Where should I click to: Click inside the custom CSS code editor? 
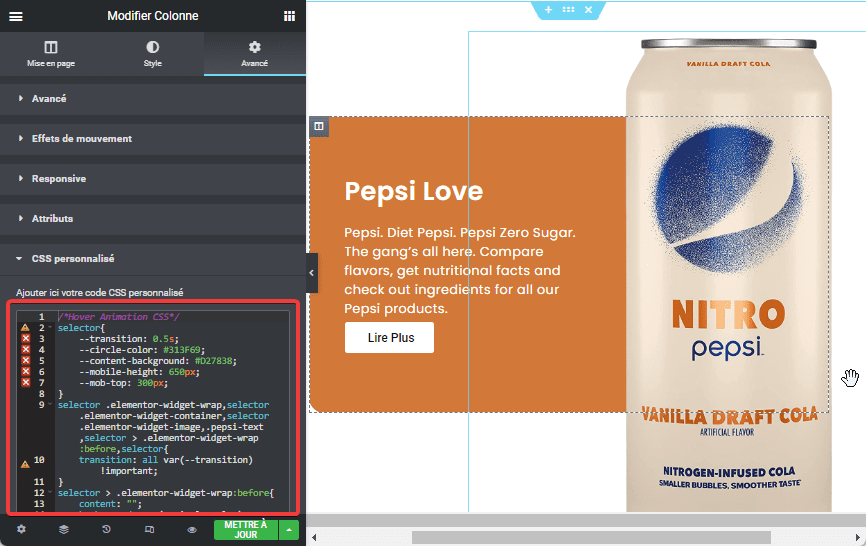coord(152,411)
